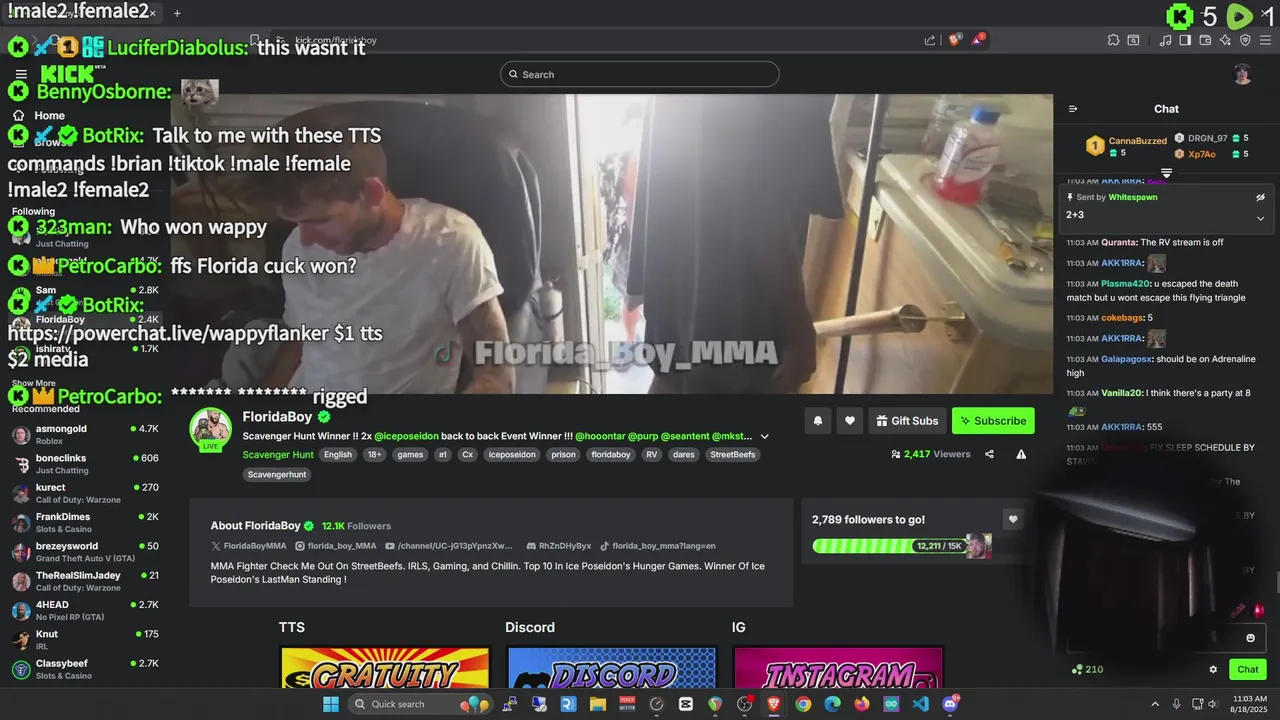Viewport: 1280px width, 720px height.
Task: Open TheRealSlimJadey channel in Recommended
Action: tap(85, 581)
